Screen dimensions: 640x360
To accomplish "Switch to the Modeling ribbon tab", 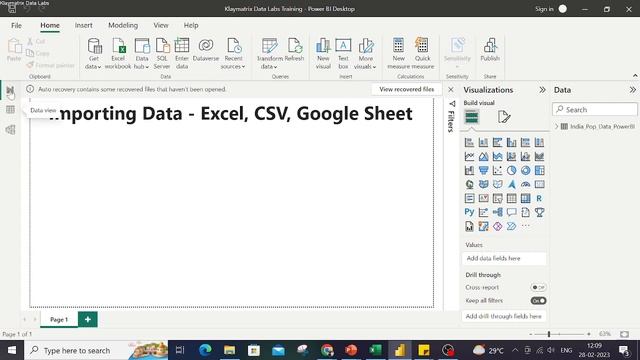I will [123, 25].
